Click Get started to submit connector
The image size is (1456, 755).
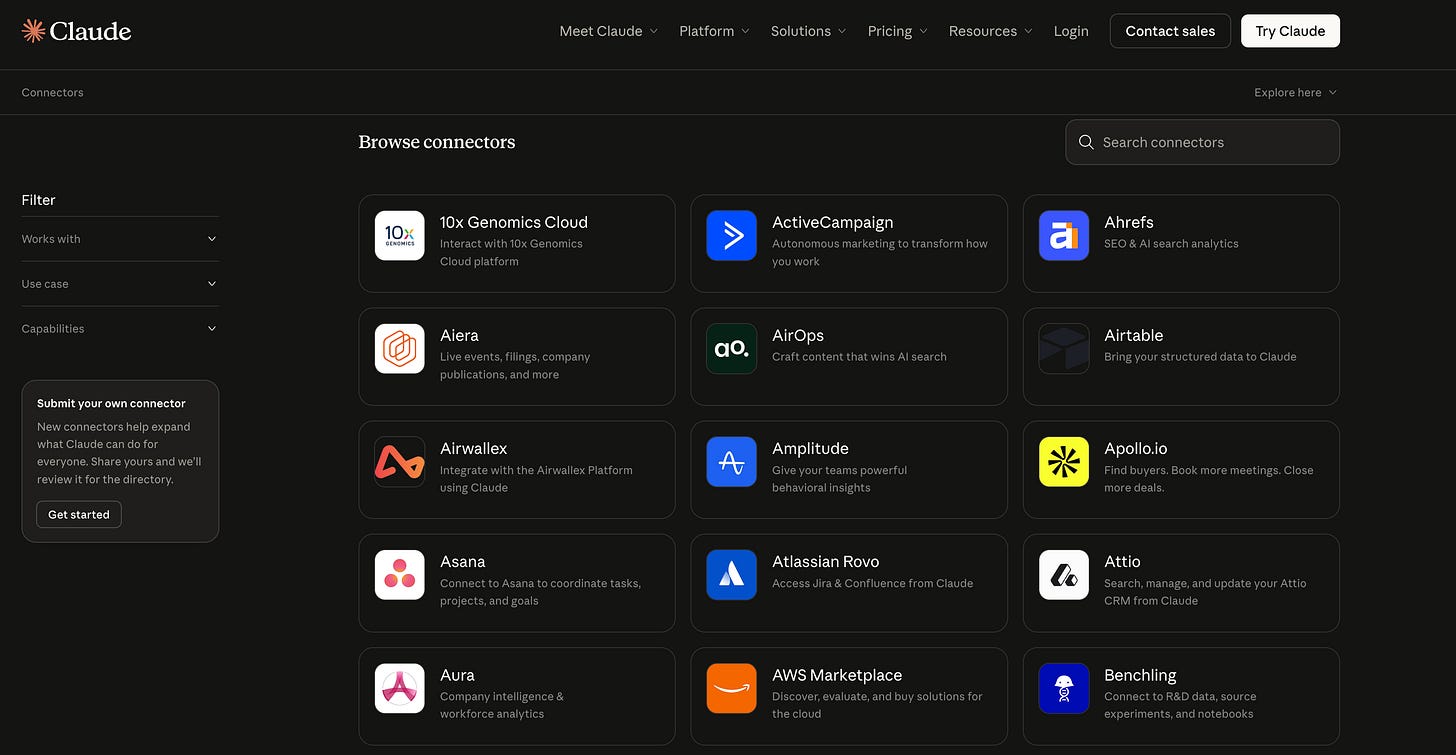(79, 515)
